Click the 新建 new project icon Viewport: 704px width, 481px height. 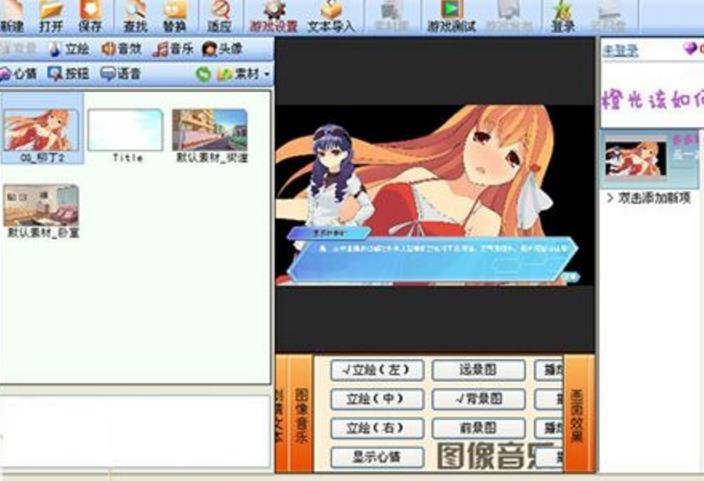(x=12, y=16)
